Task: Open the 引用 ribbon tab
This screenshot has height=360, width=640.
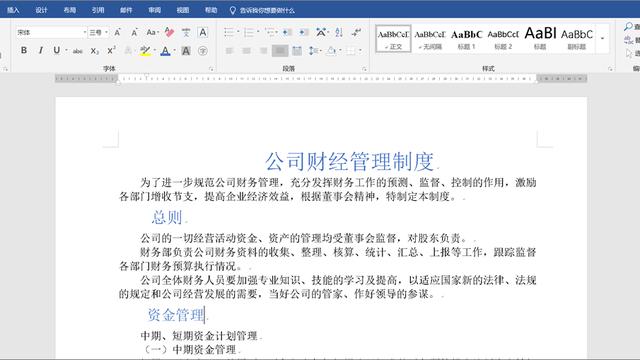Action: pos(98,10)
